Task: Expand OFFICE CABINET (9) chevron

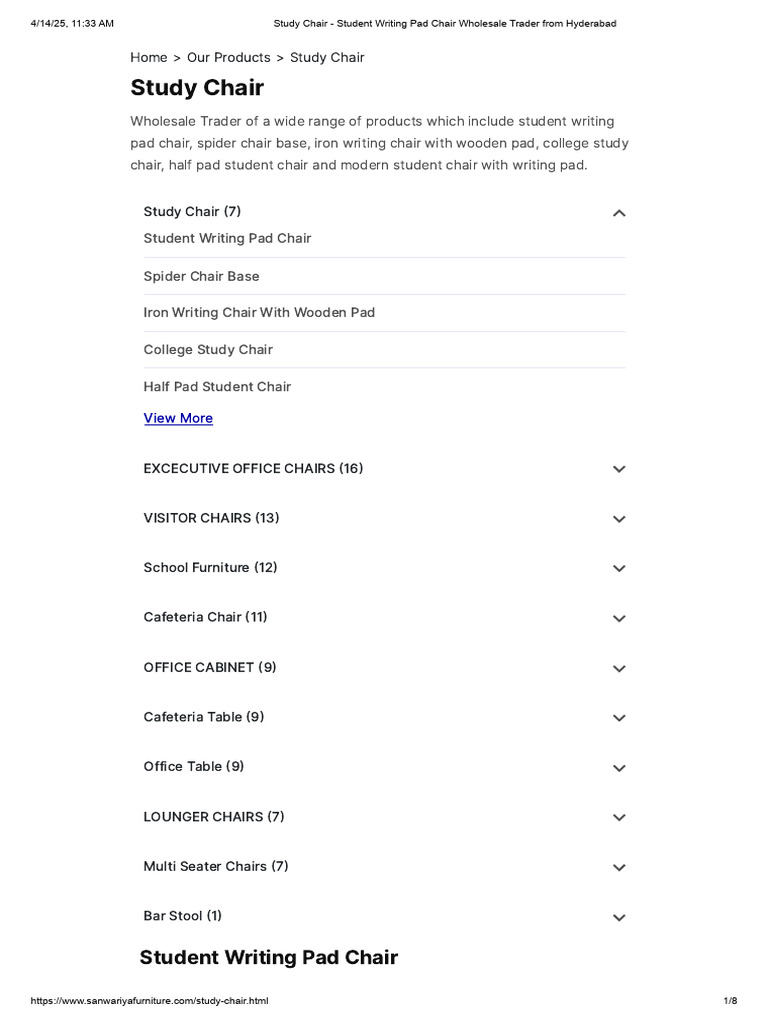Action: (618, 668)
